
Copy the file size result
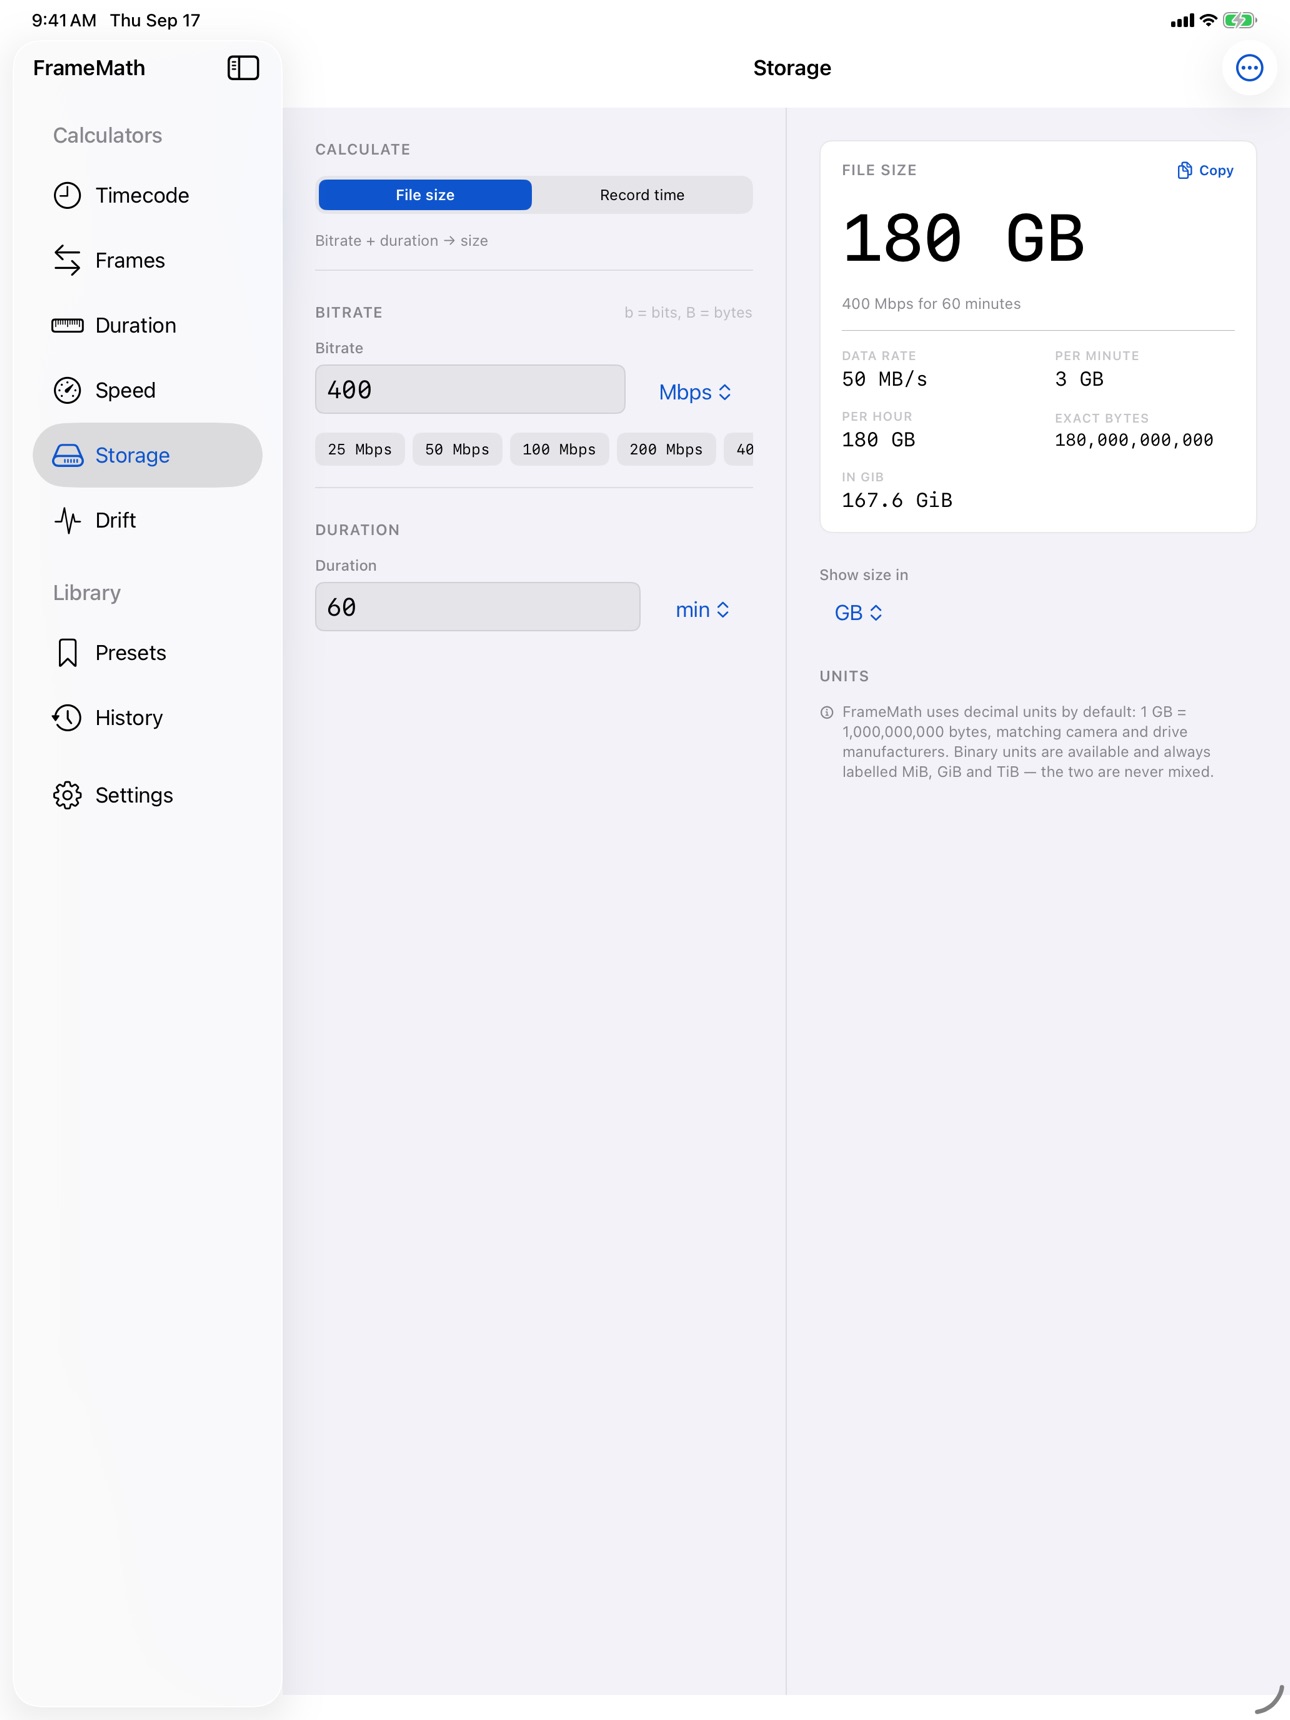(1205, 171)
